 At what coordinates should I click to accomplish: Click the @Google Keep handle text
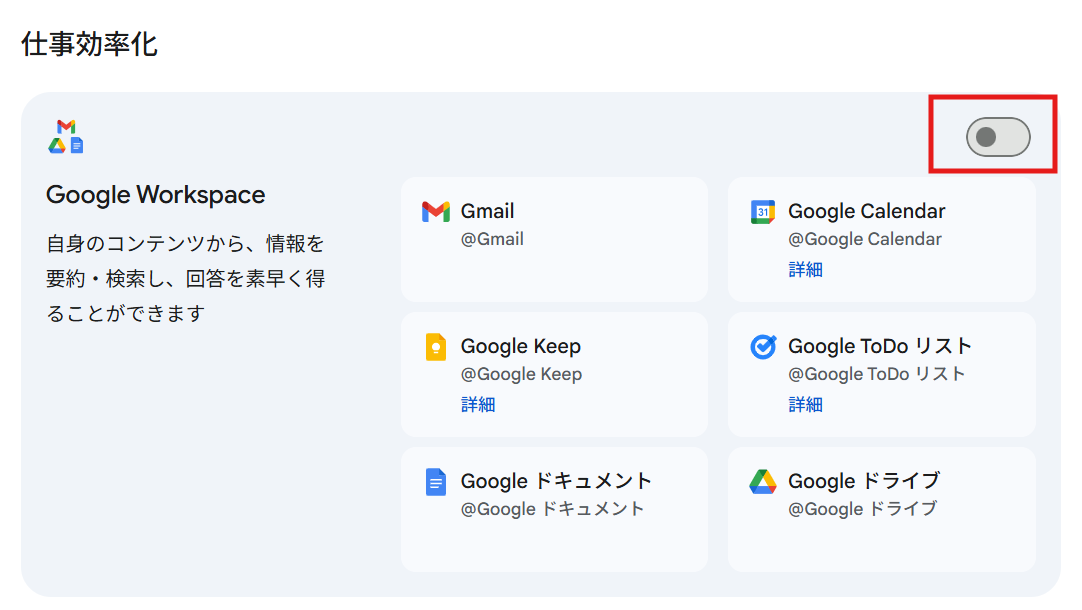point(522,374)
